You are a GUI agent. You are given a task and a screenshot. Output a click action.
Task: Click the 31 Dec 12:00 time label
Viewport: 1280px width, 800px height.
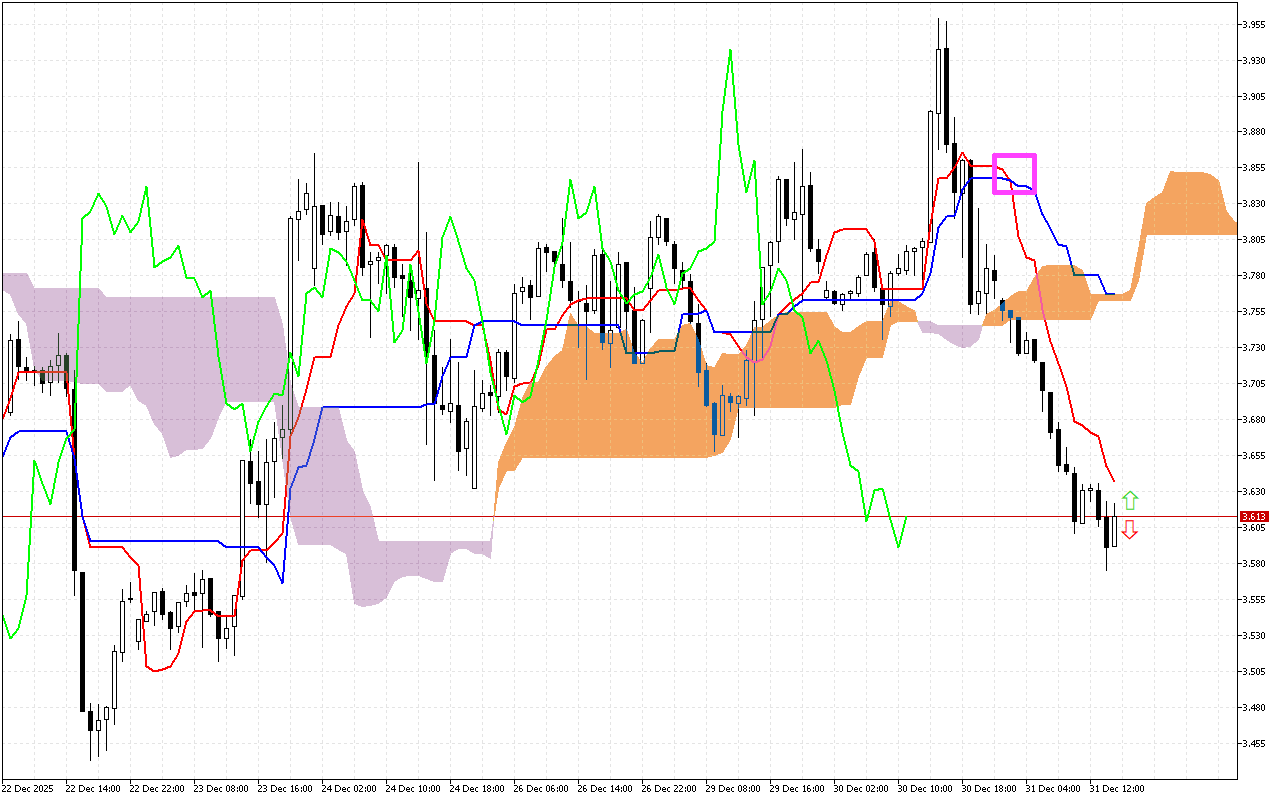1116,788
